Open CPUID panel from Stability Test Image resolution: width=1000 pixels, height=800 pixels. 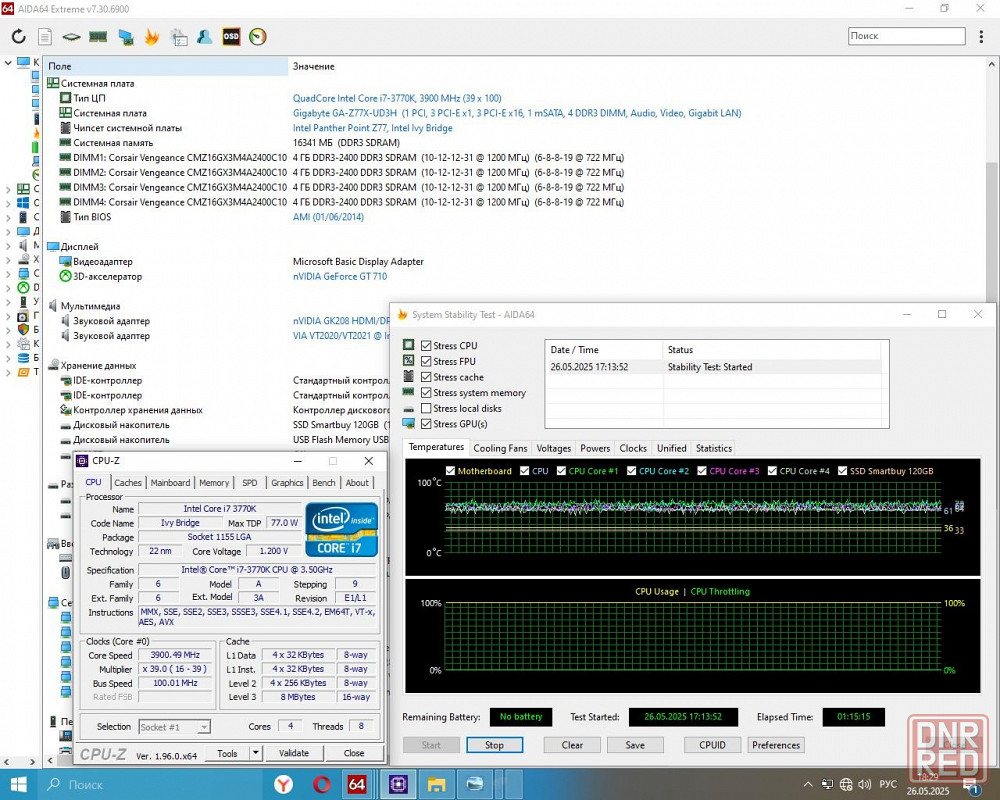pos(712,745)
